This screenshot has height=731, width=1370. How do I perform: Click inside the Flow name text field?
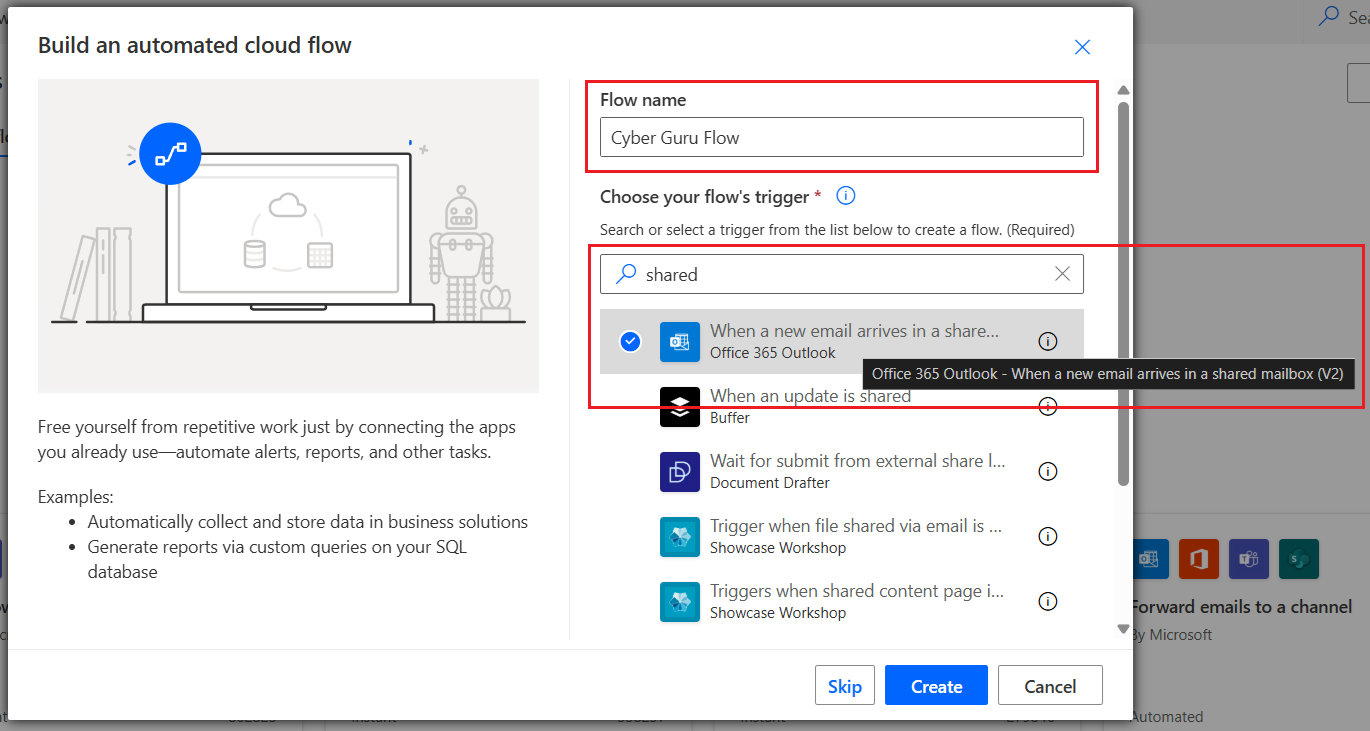(x=841, y=138)
